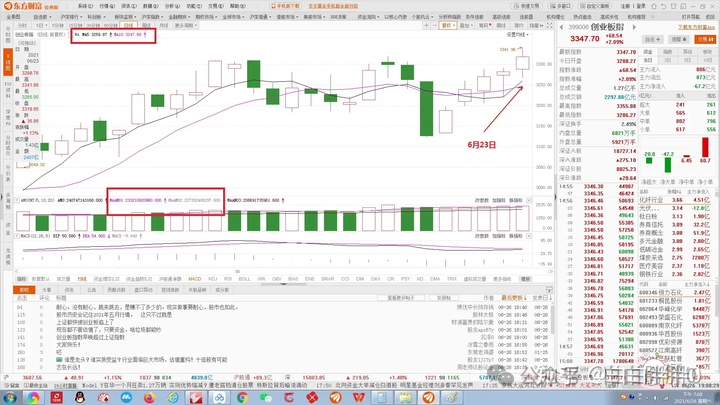Click the plus zoom-in chart icon

[427, 25]
